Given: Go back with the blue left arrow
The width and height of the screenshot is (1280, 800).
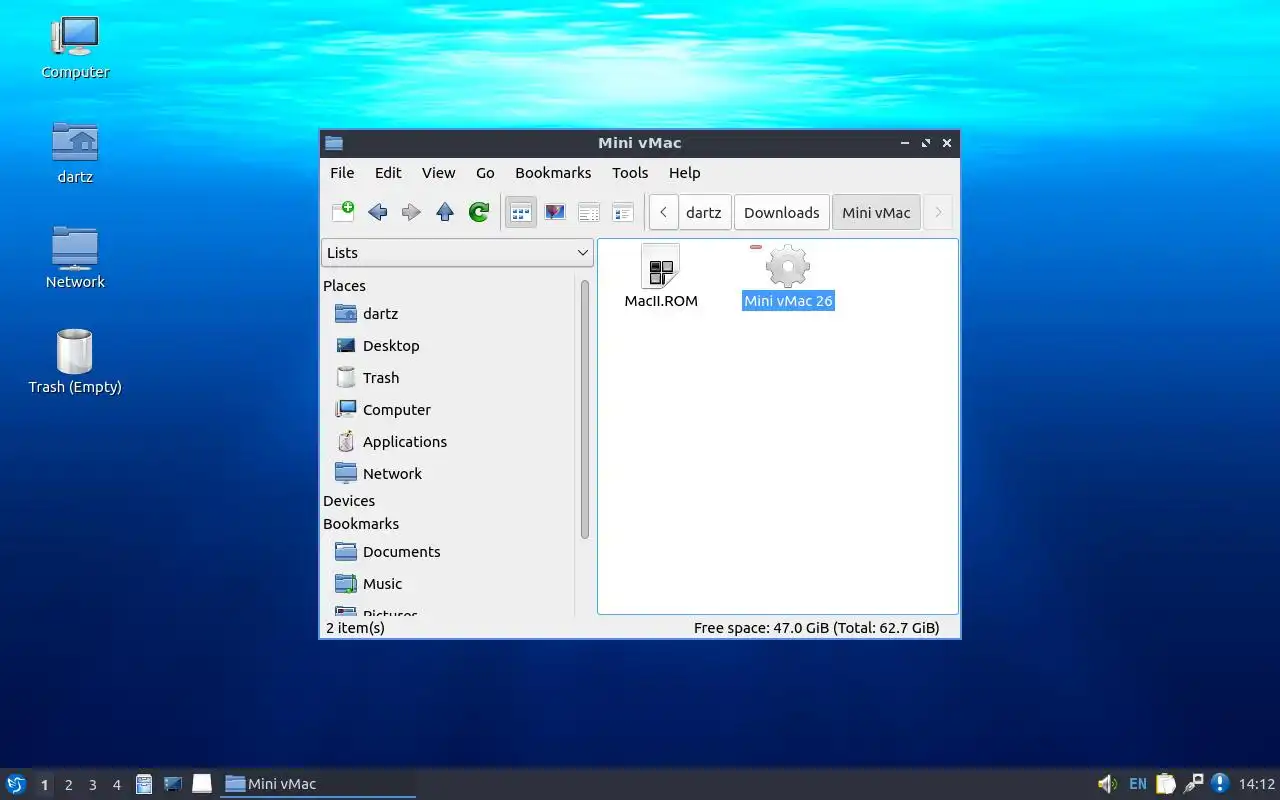Looking at the screenshot, I should pyautogui.click(x=377, y=212).
